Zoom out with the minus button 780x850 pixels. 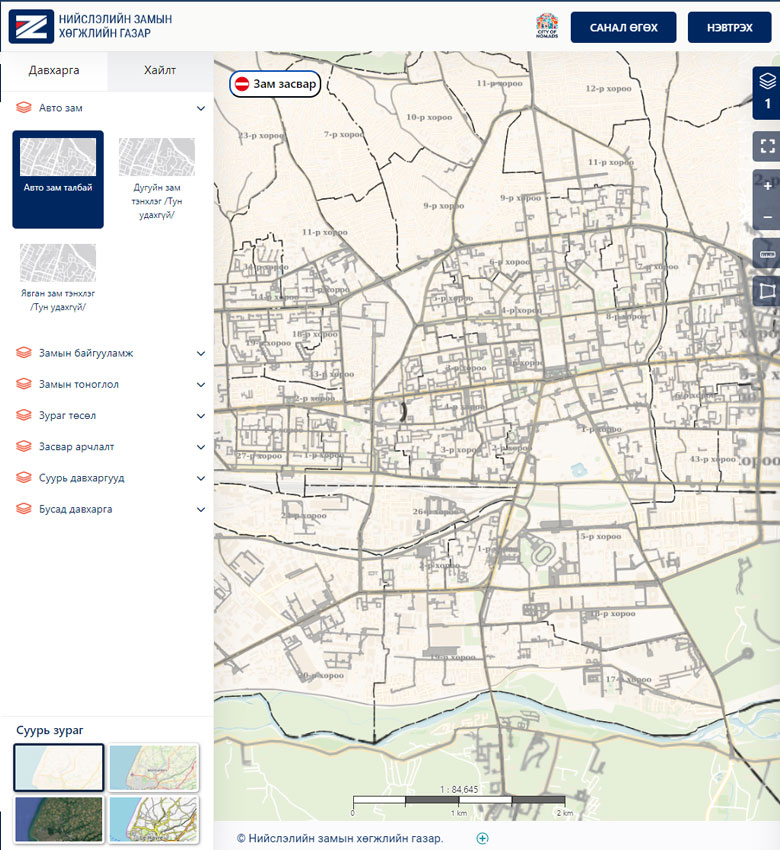click(767, 217)
